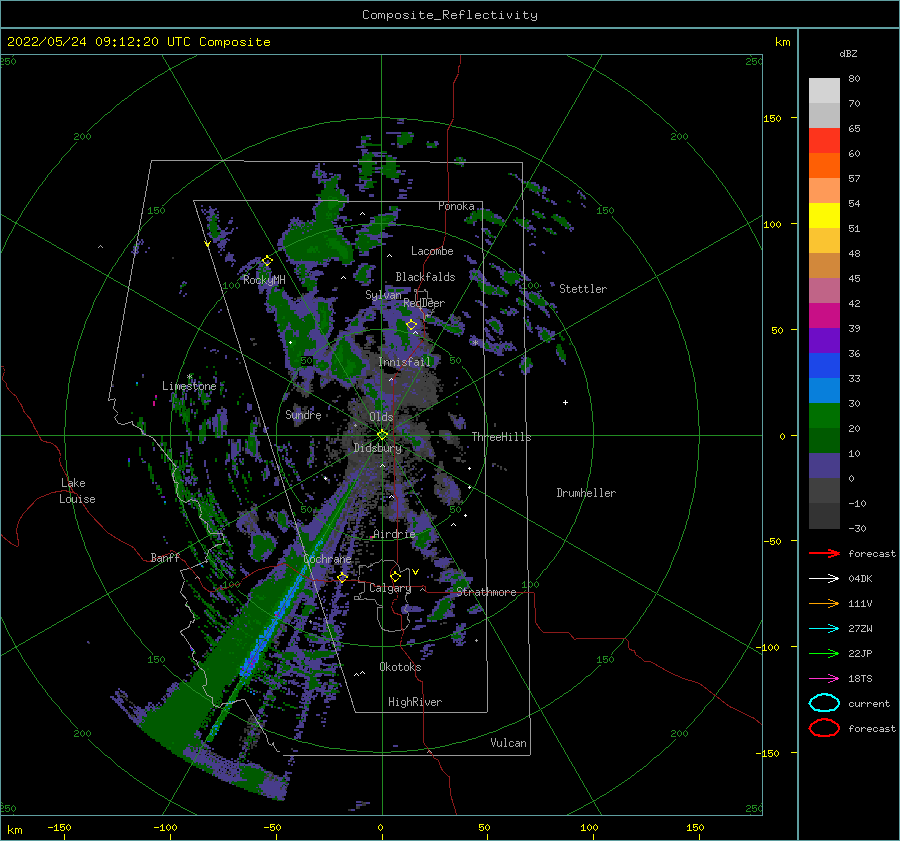Click the Composite_Reflectivity title
Viewport: 900px width, 841px height.
tap(449, 15)
